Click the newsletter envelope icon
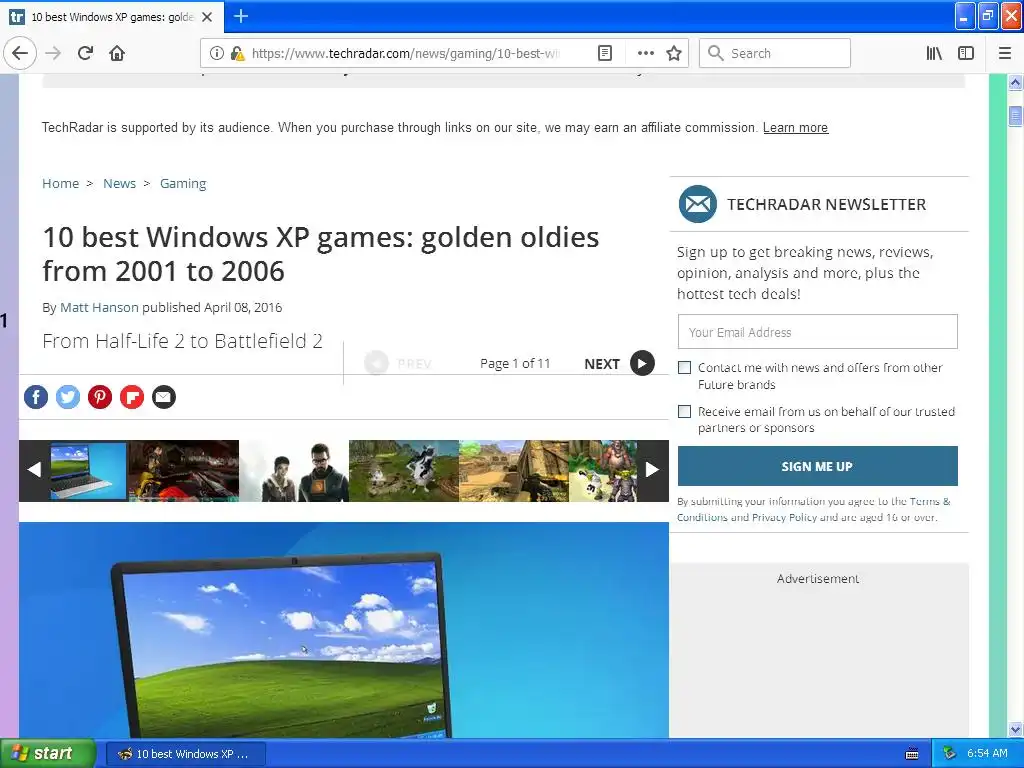The image size is (1024, 768). click(x=697, y=204)
